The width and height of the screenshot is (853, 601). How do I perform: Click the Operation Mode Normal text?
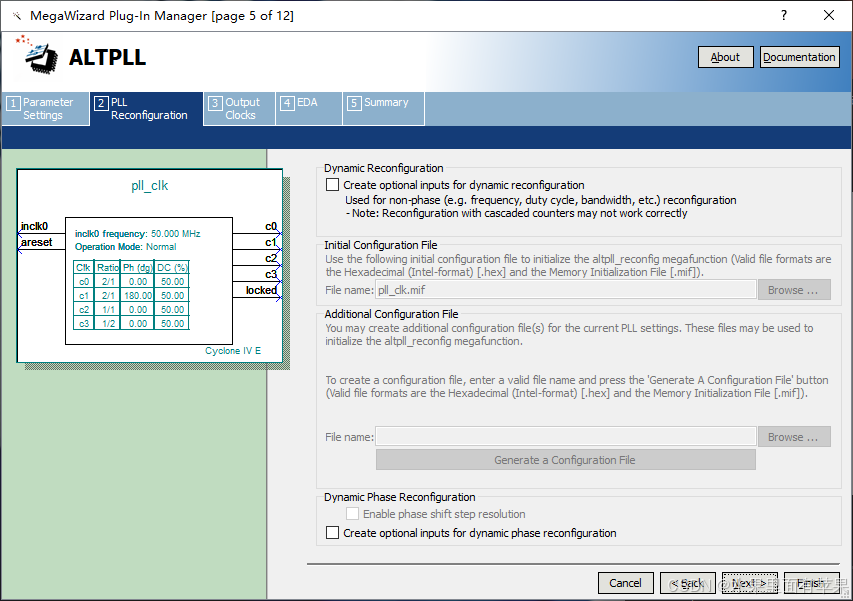[126, 247]
